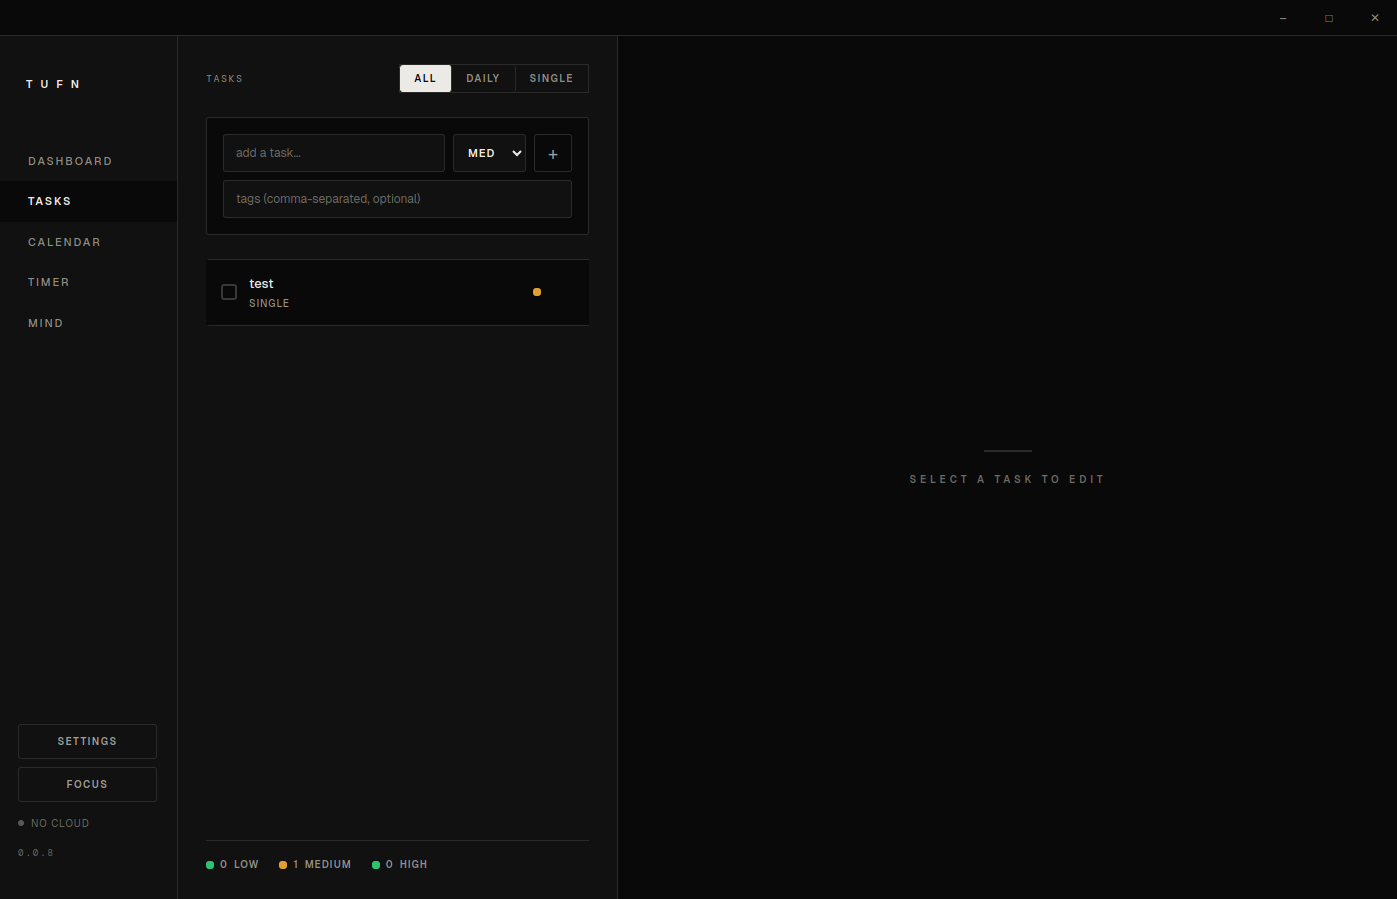Screen dimensions: 1397x899
Task: Mark the test task as complete
Action: pos(228,292)
